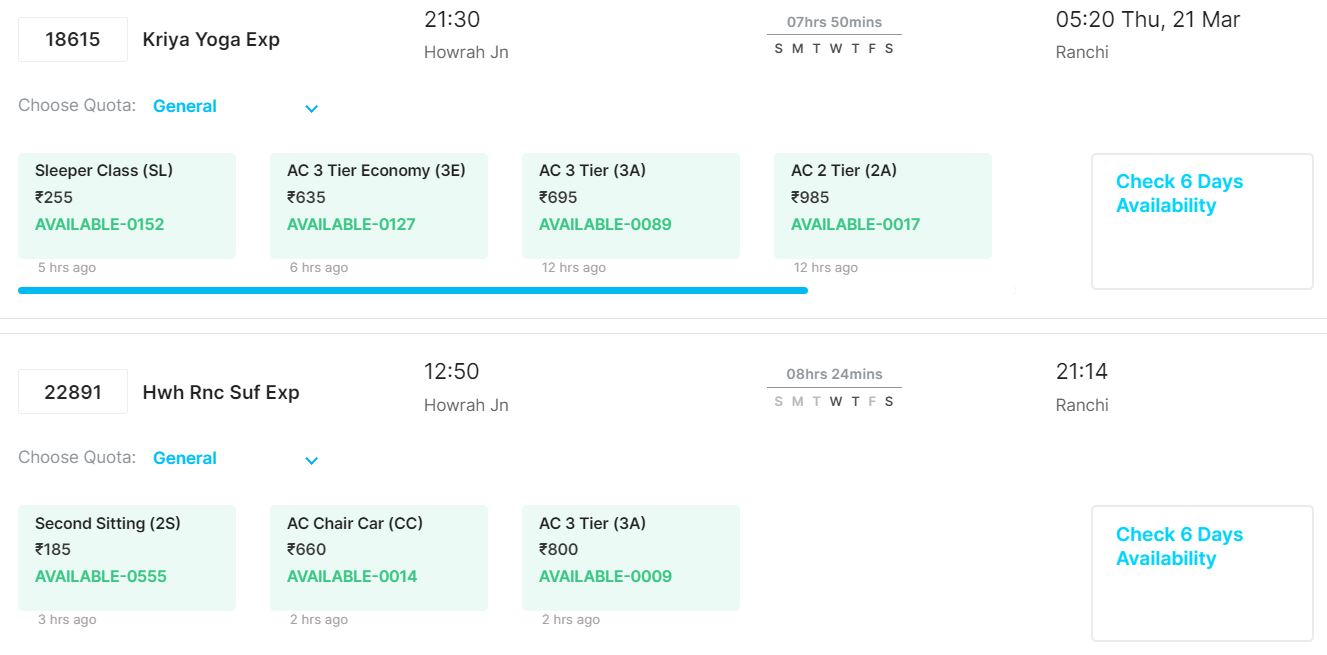Open Hwh Rnc Suf Exp train name
This screenshot has height=655, width=1327.
[x=221, y=392]
